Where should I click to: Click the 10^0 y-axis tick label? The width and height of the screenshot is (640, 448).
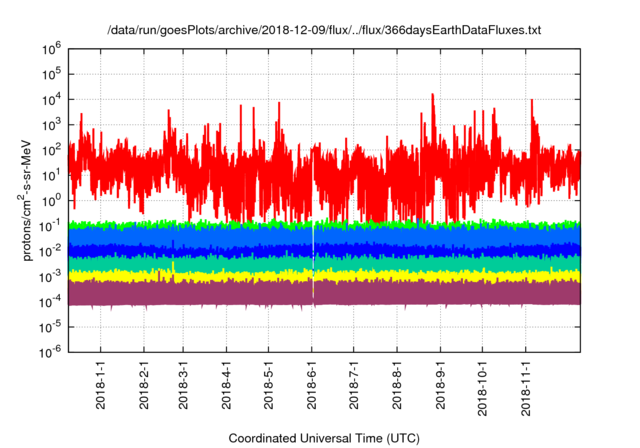pyautogui.click(x=51, y=201)
